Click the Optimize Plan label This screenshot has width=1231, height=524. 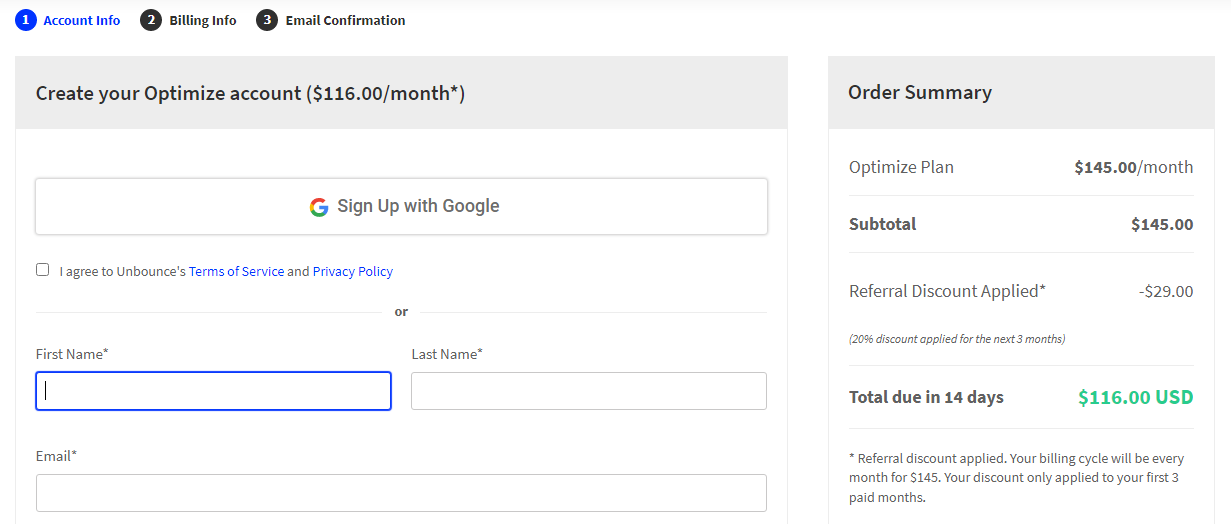(901, 167)
